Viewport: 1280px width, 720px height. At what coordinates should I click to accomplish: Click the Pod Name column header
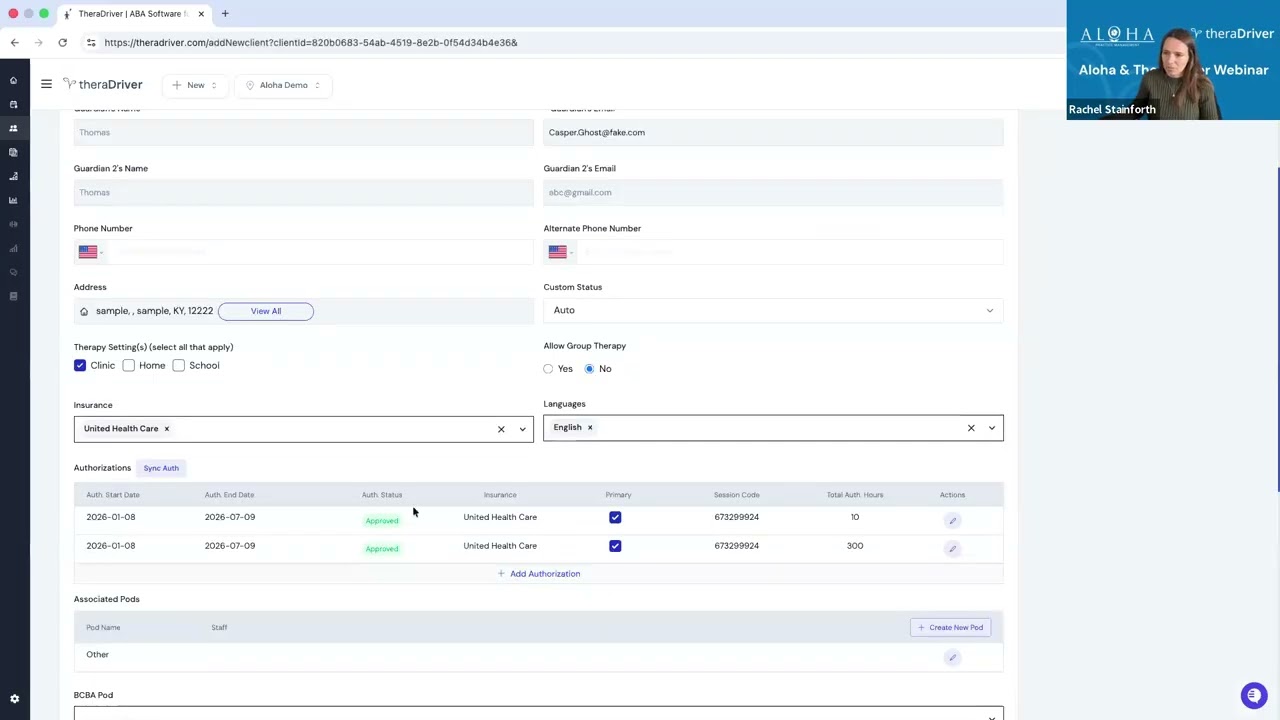[x=103, y=628]
